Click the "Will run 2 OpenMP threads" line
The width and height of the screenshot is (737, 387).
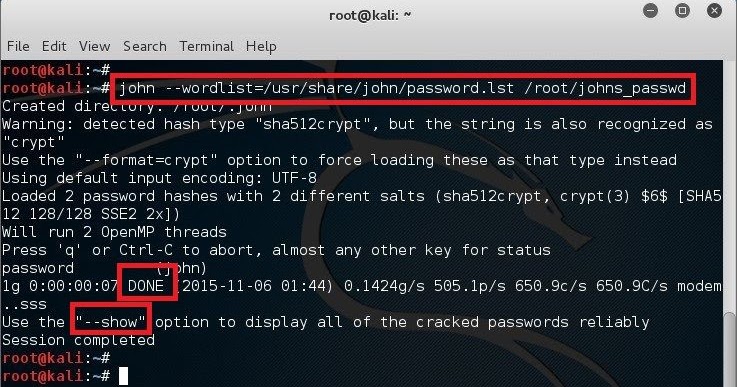114,232
